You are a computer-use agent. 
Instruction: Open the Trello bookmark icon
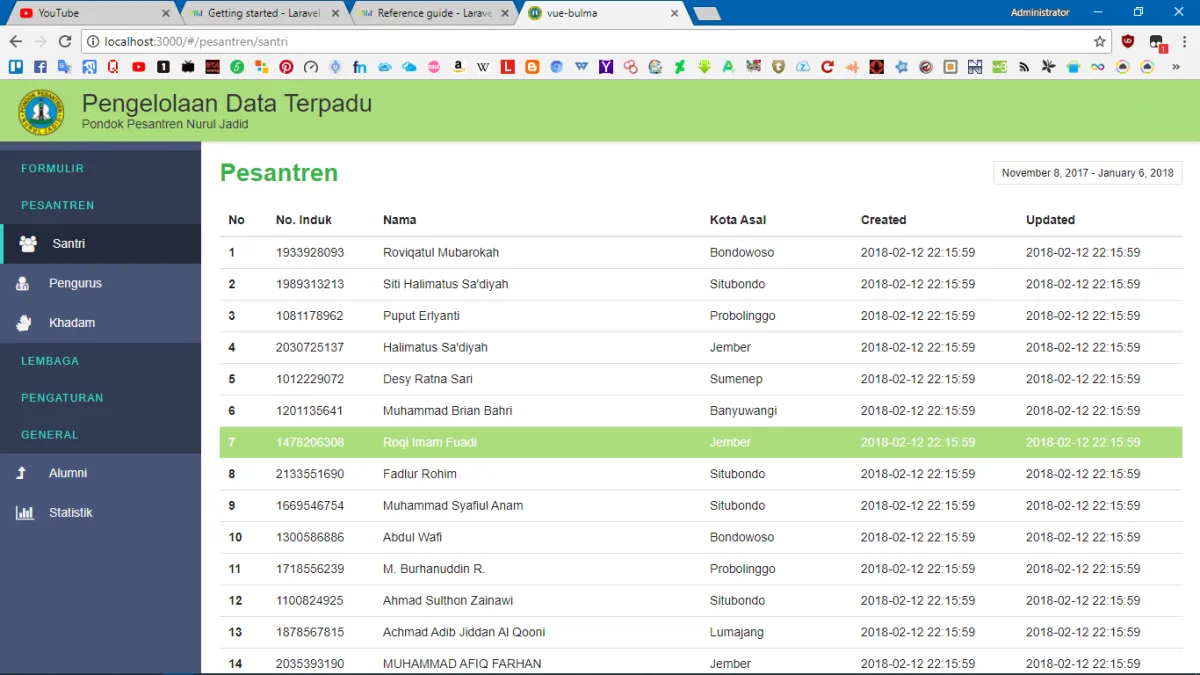tap(16, 67)
